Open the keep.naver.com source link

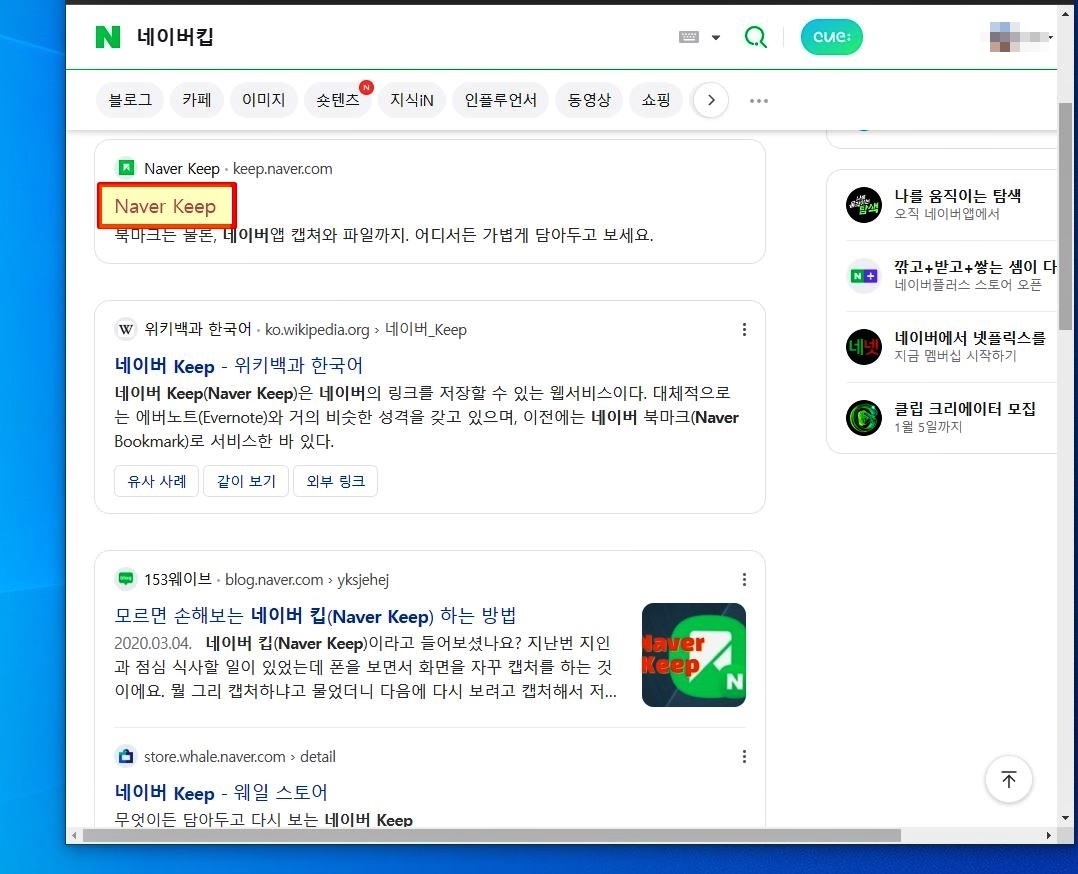[283, 168]
